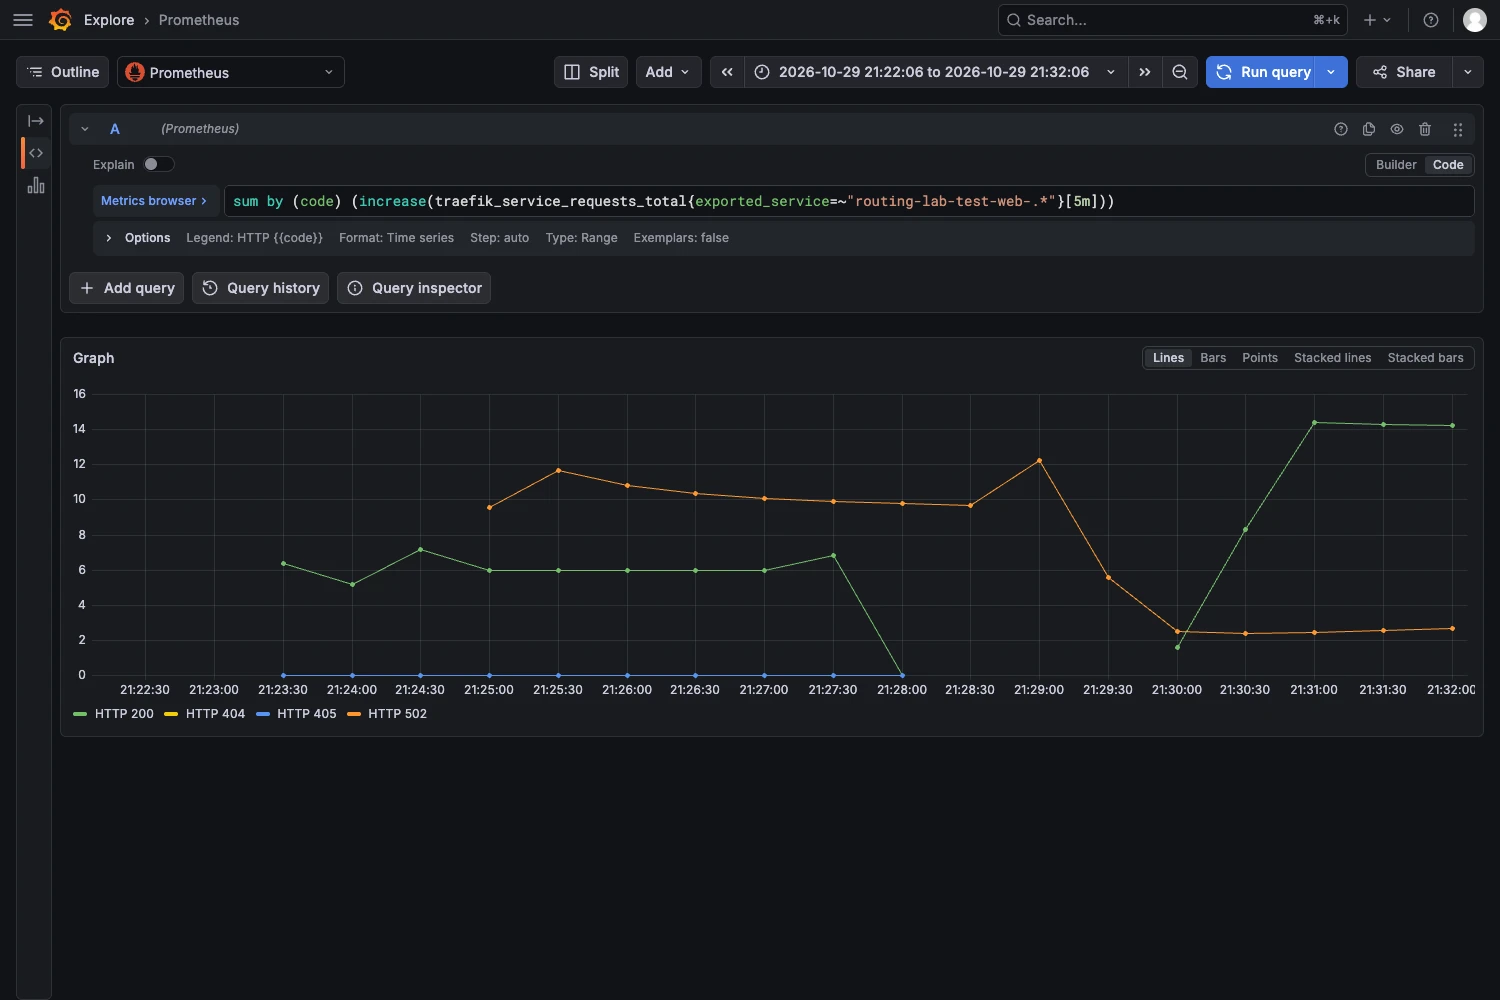The image size is (1500, 1000).
Task: Select Stacked bars graph style
Action: (1425, 358)
